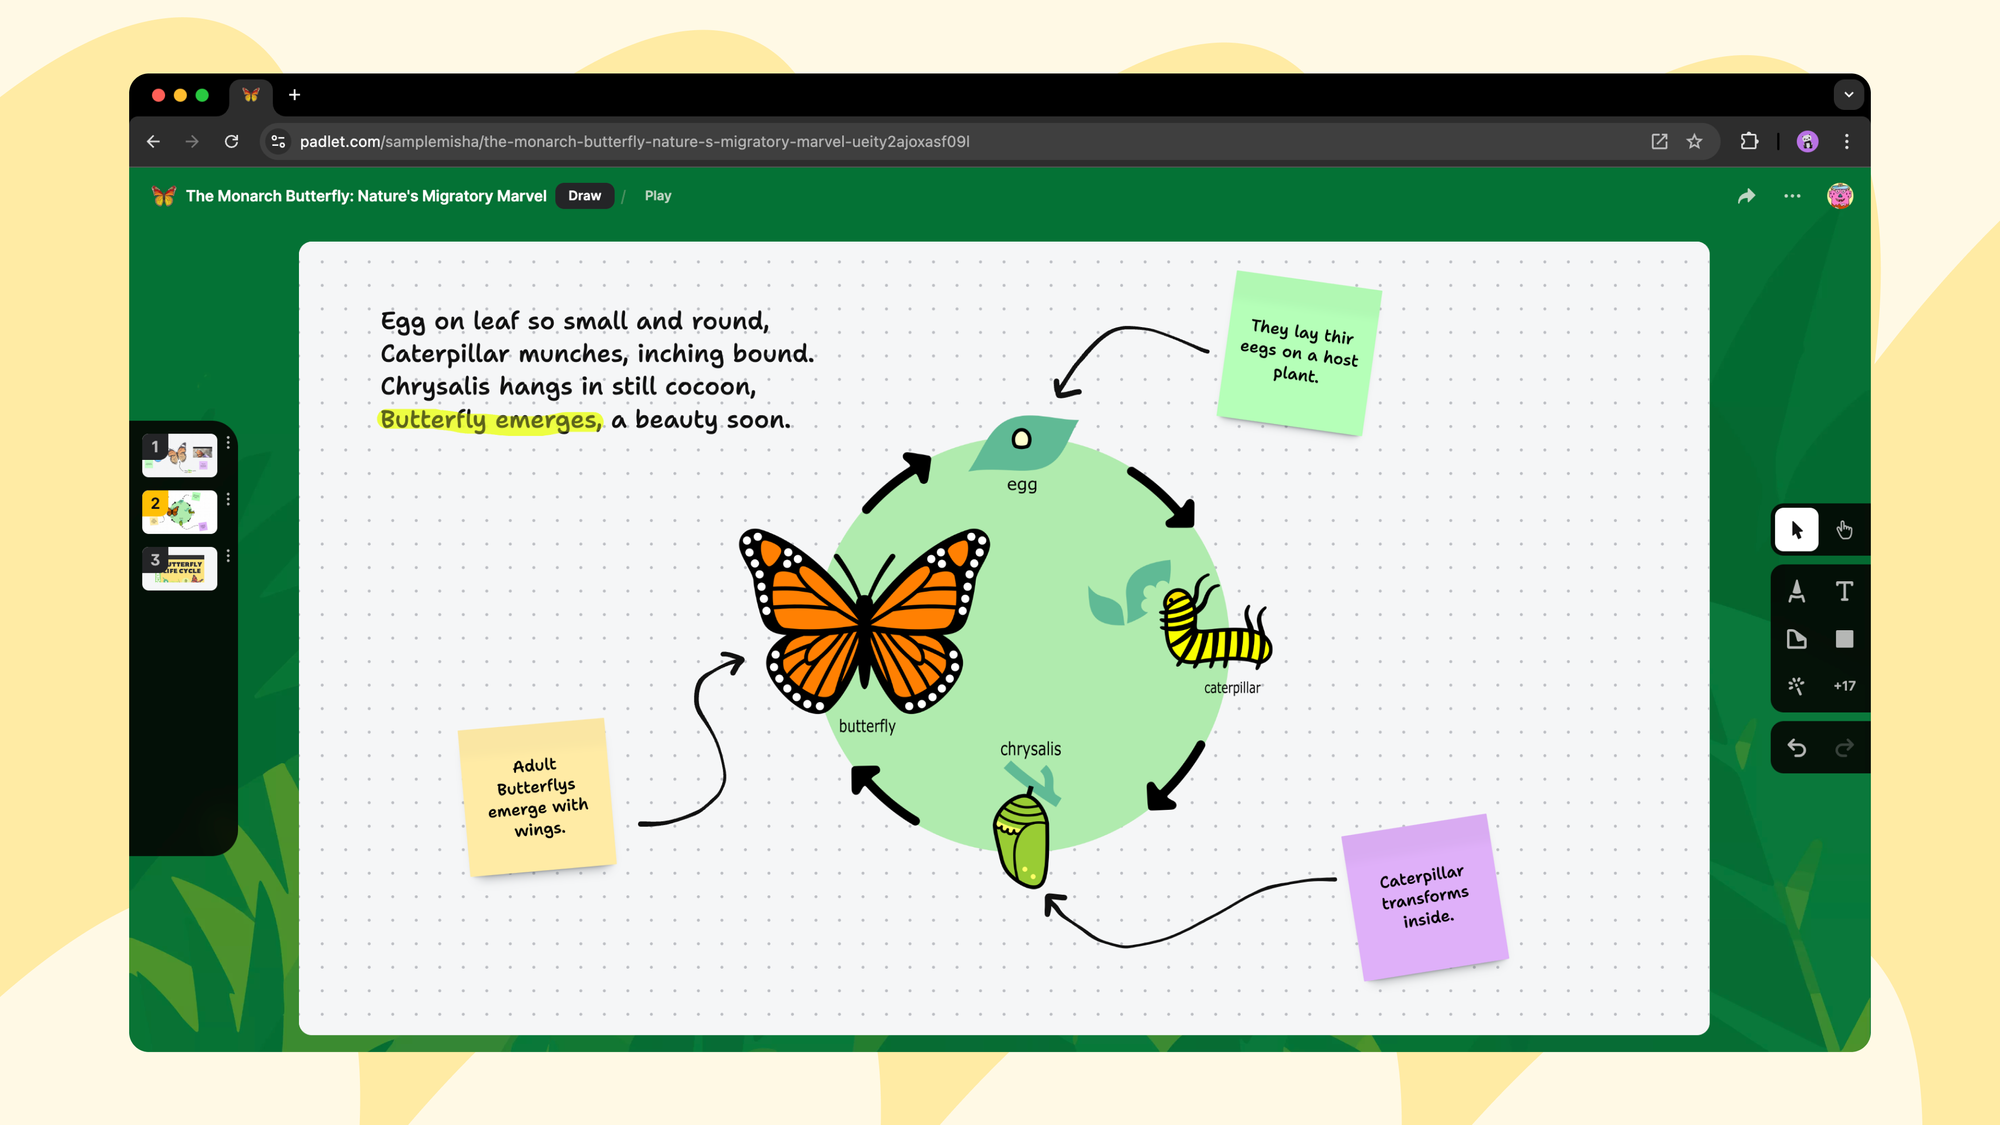Select the pen/draw tool
The height and width of the screenshot is (1125, 2000).
coord(1797,591)
